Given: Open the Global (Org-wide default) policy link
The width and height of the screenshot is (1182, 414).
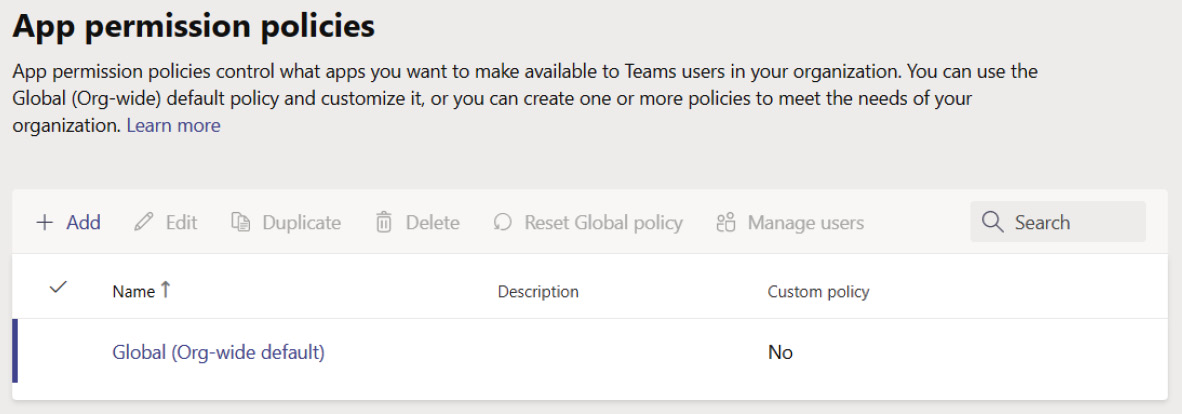Looking at the screenshot, I should (x=218, y=352).
